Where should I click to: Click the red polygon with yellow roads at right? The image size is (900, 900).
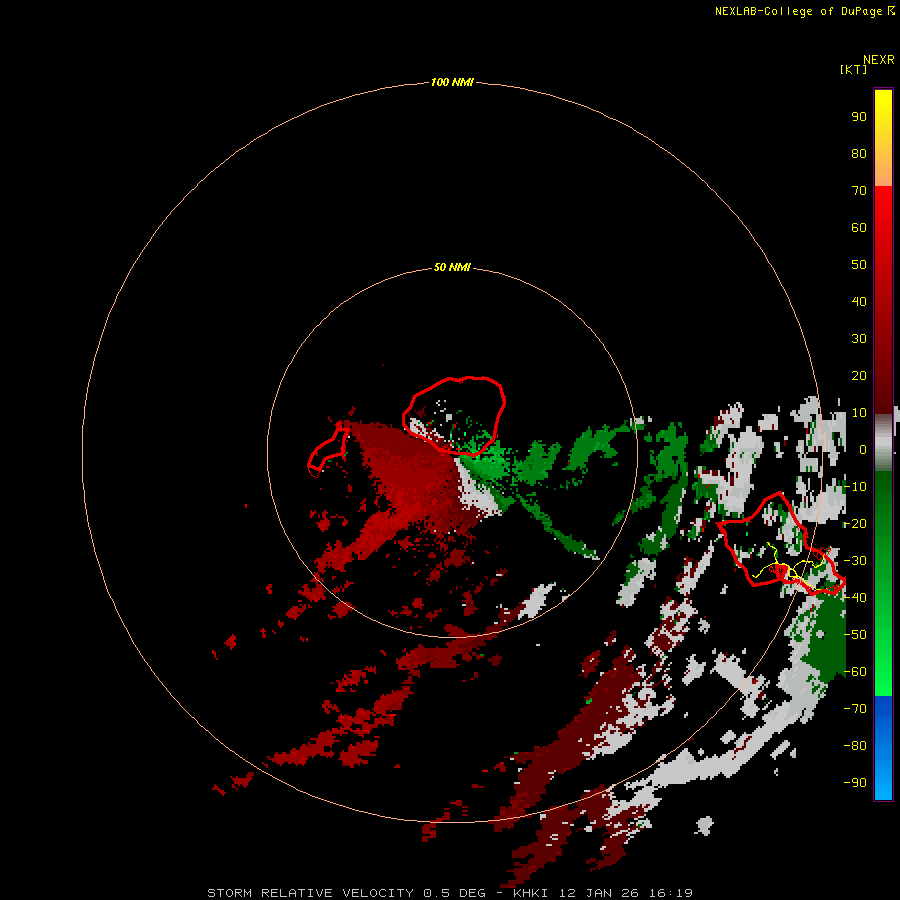[x=781, y=544]
